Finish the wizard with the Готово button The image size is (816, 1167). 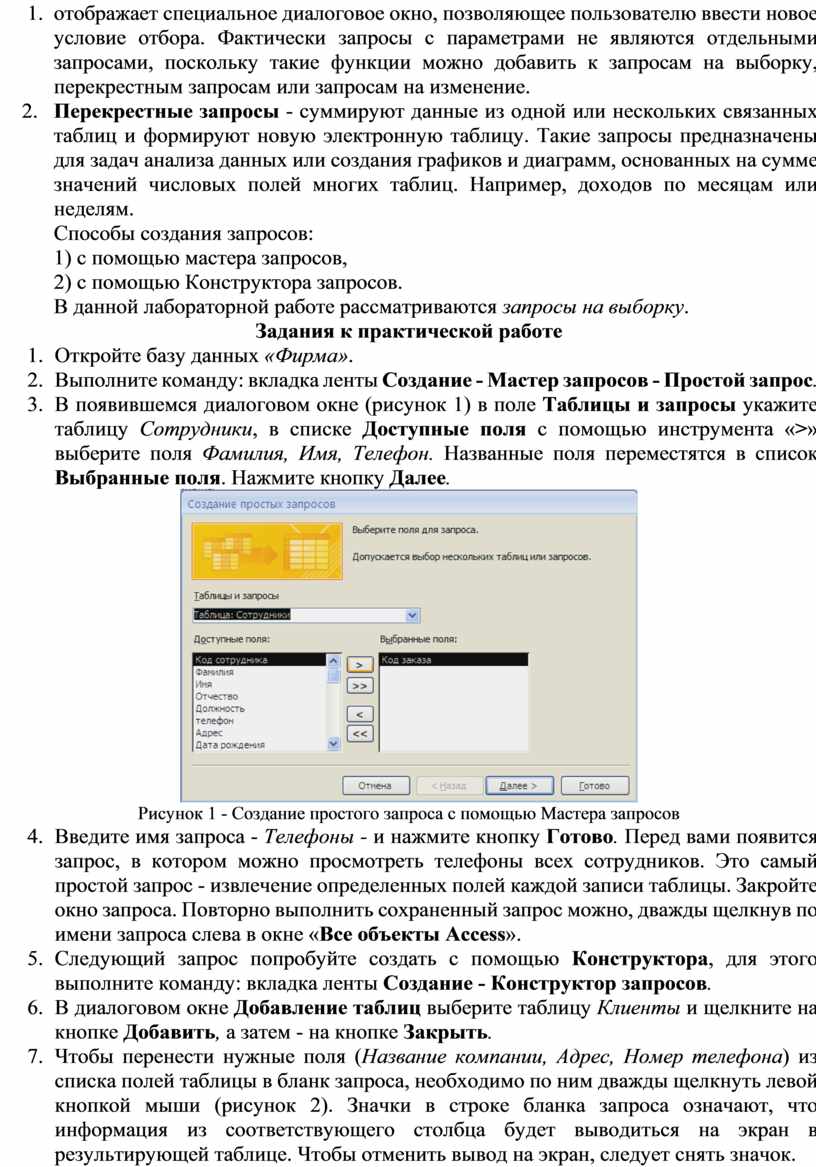pyautogui.click(x=594, y=785)
